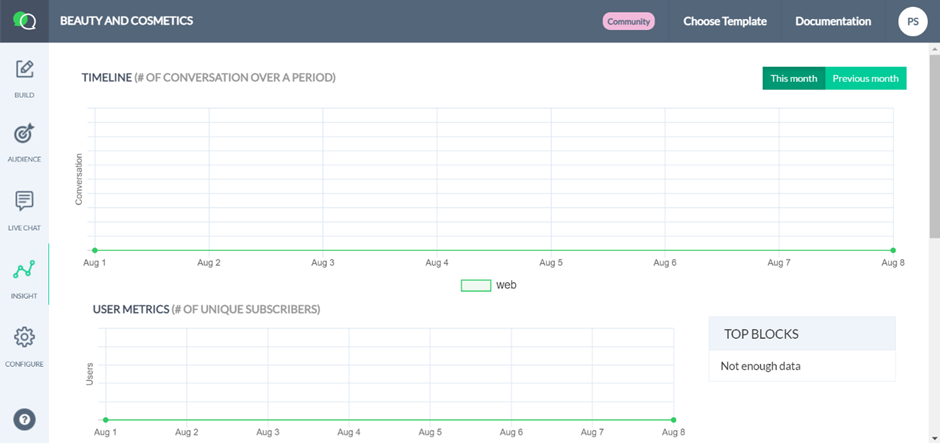Click the Choose Template link
Screen dimensions: 940x443
coord(725,22)
